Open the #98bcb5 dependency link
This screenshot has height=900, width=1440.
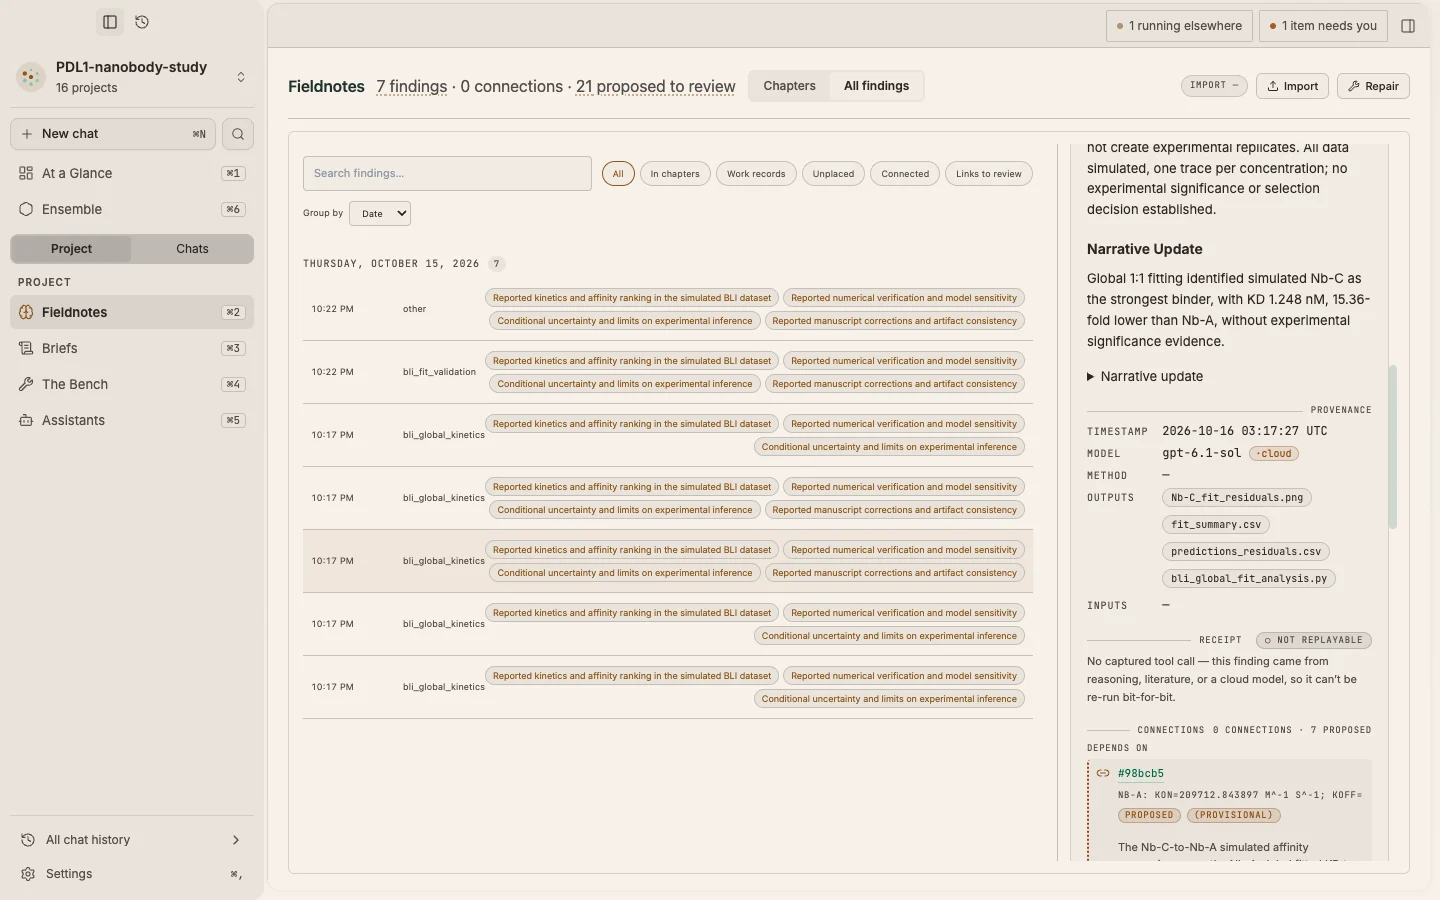click(x=1140, y=774)
